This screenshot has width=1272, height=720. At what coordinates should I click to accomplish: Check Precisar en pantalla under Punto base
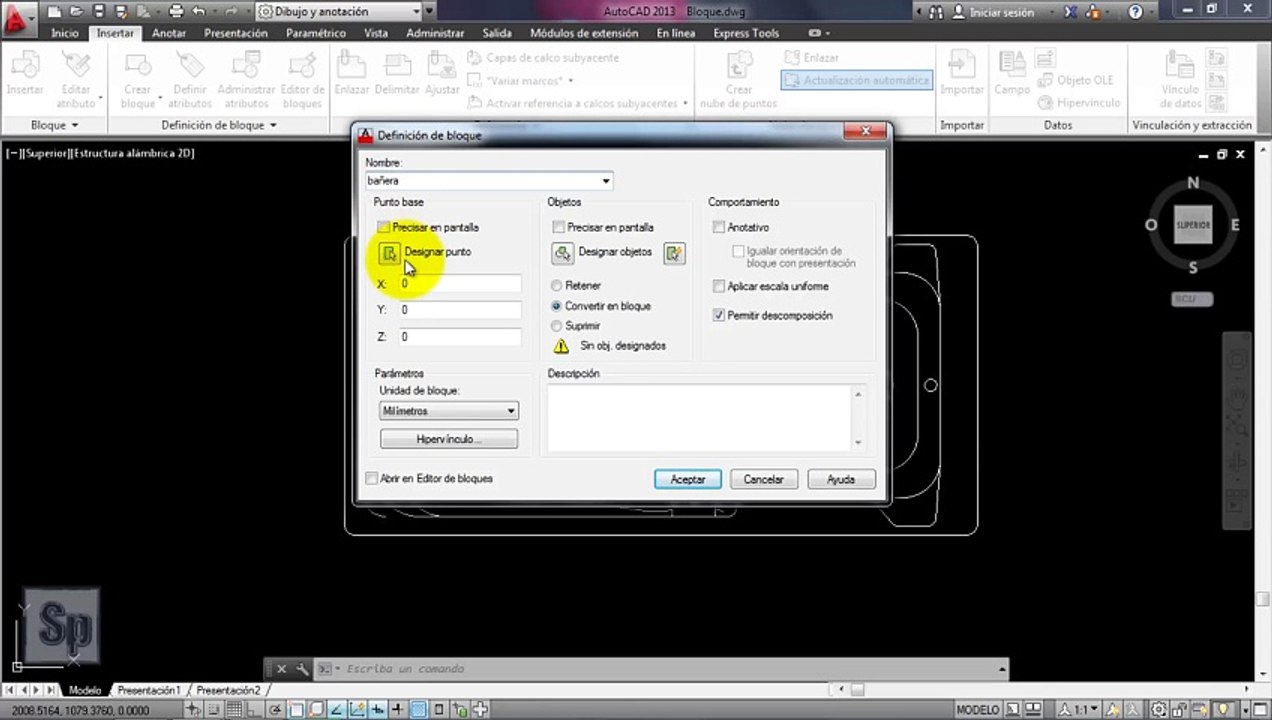tap(384, 228)
